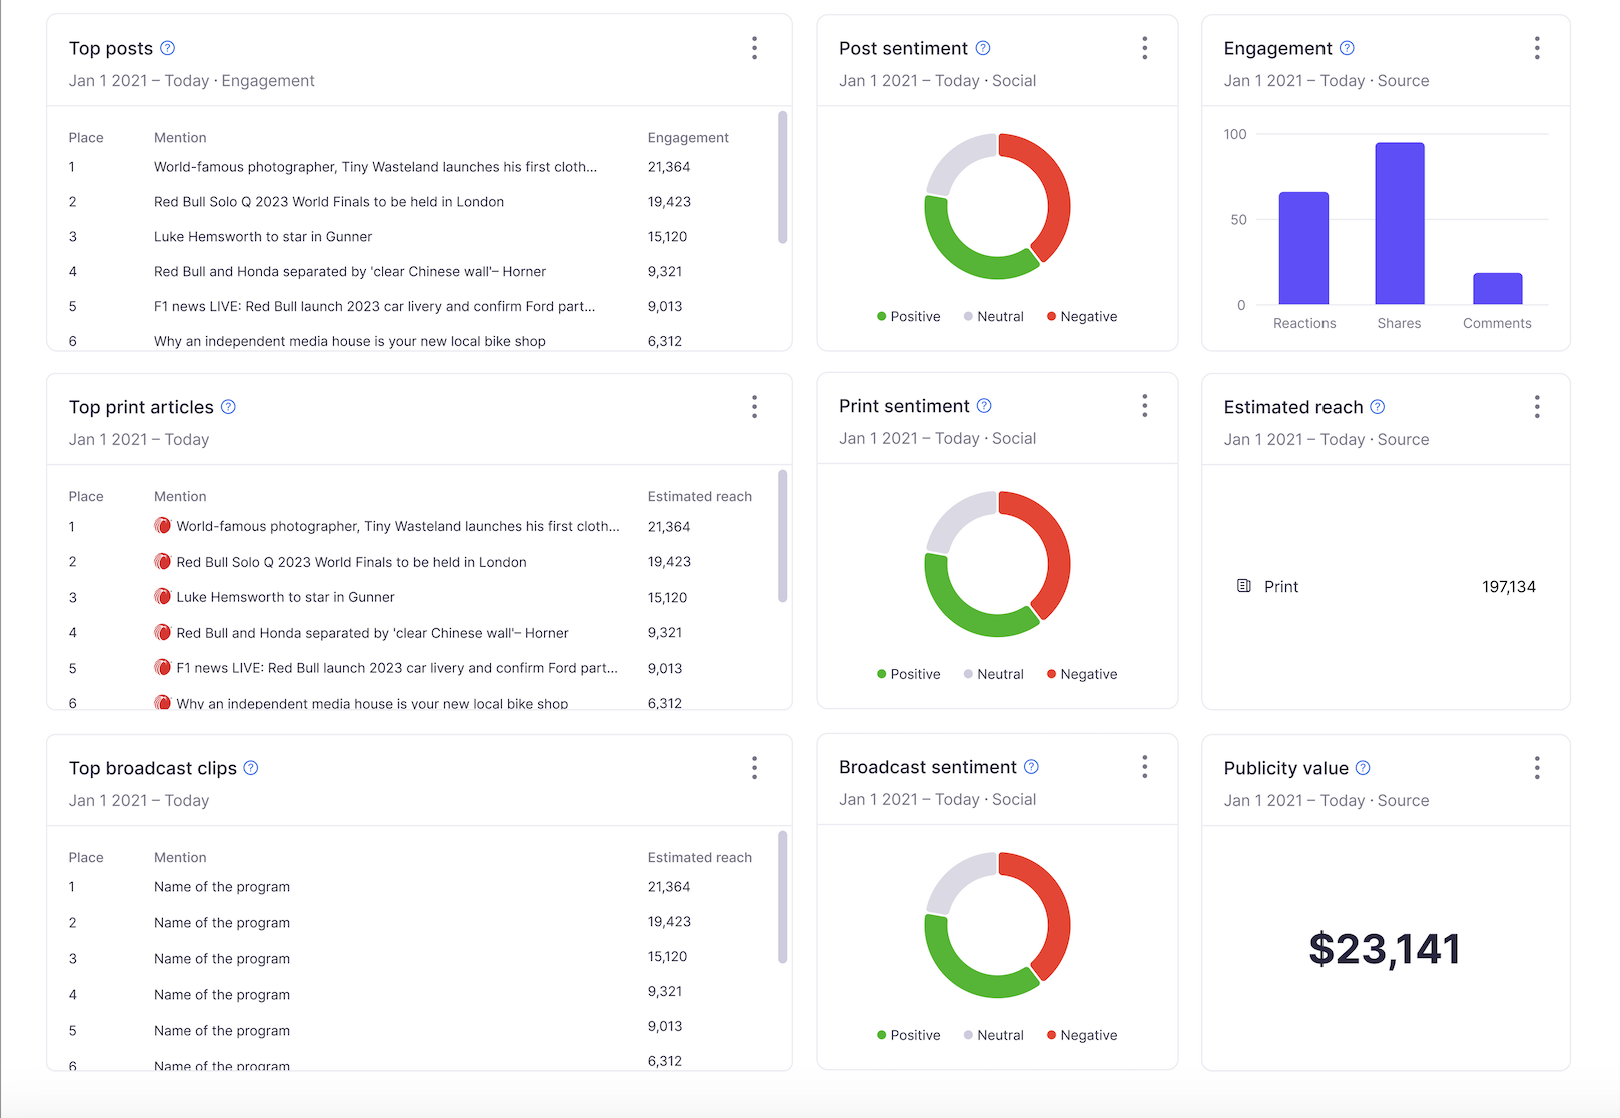The width and height of the screenshot is (1620, 1118).
Task: Open the Engagement widget three-dot menu
Action: (1537, 48)
